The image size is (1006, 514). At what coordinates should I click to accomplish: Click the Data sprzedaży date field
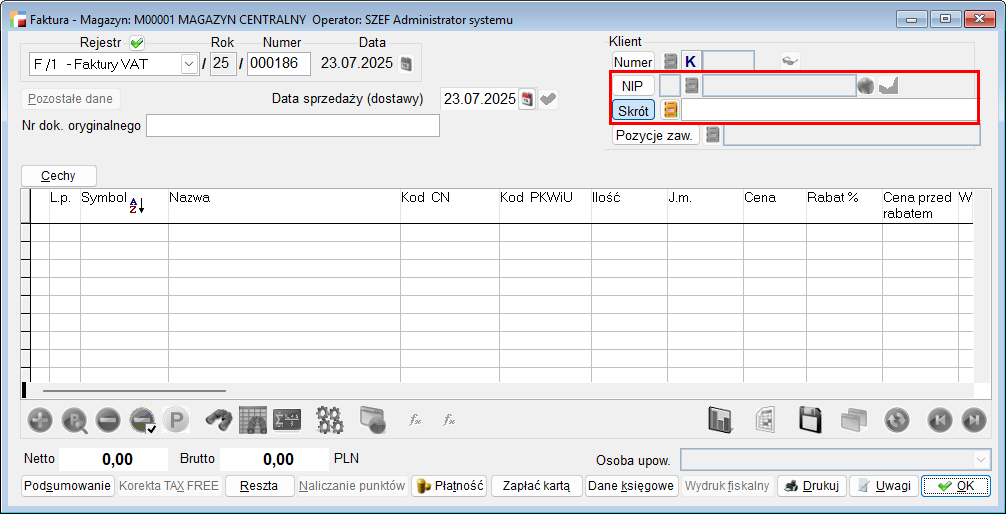(479, 99)
